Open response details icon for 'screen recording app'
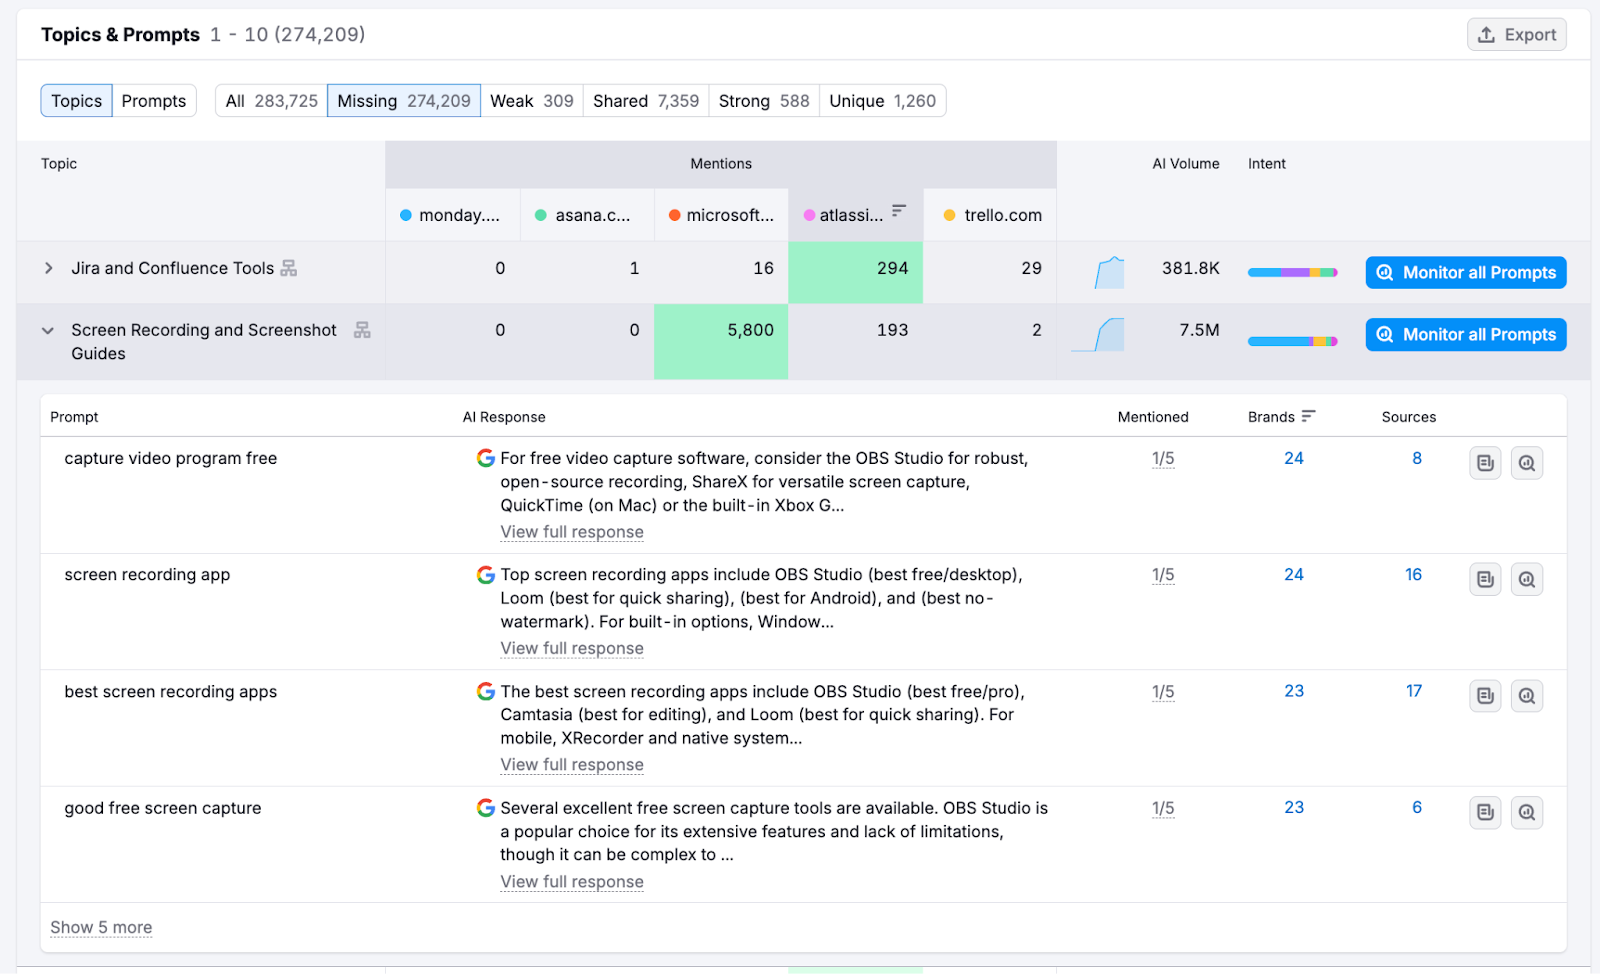1600x974 pixels. tap(1485, 579)
